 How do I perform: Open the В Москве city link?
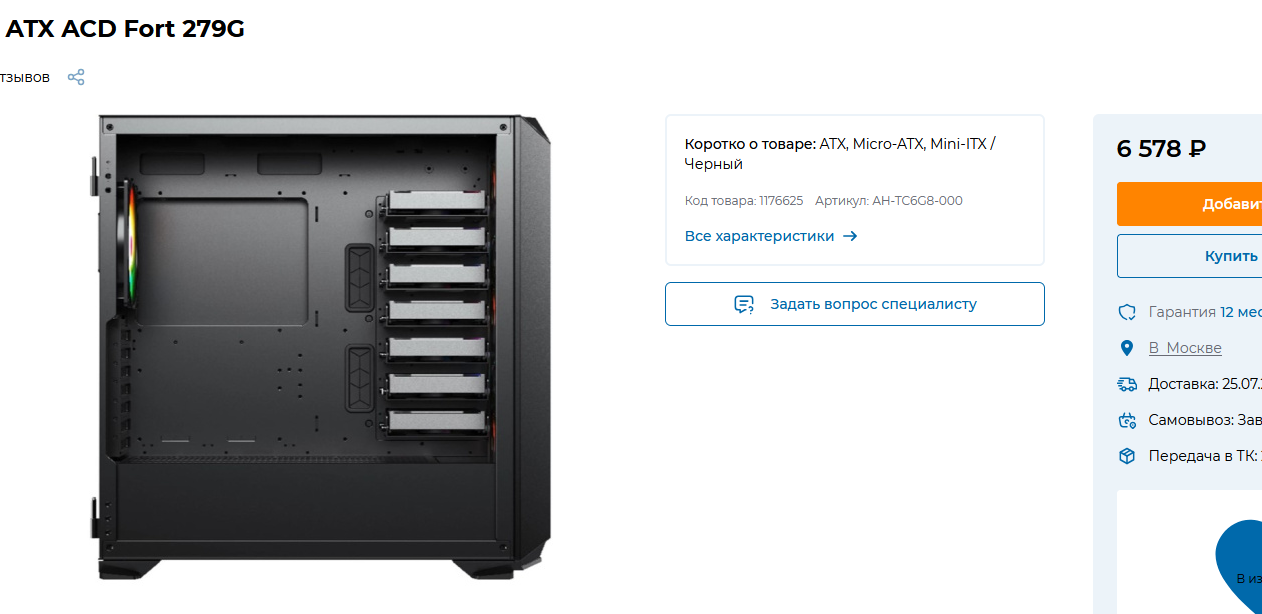click(x=1185, y=348)
